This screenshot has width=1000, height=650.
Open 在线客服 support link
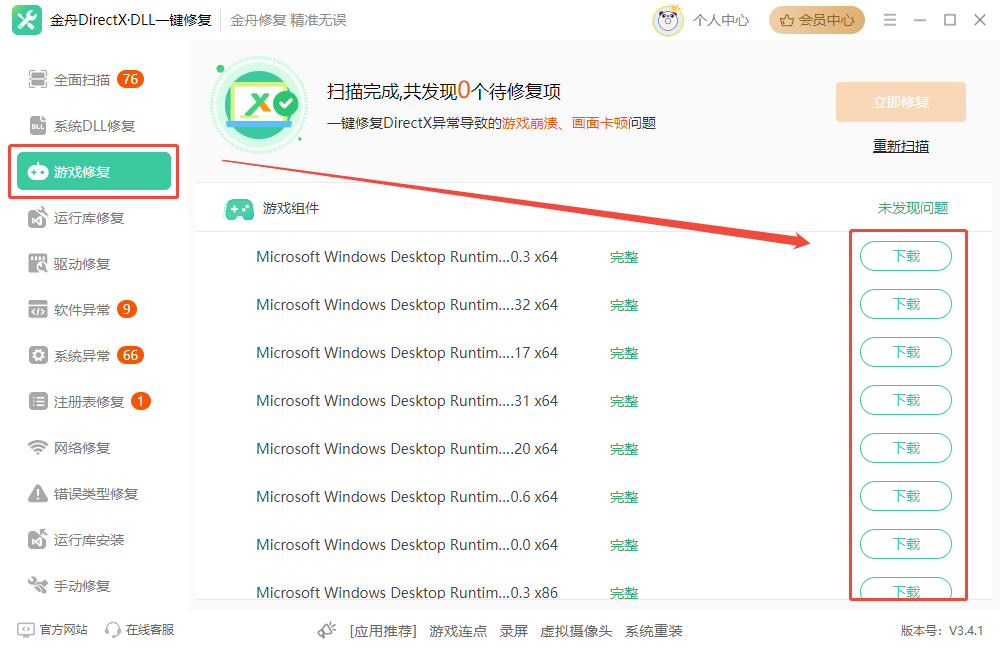click(150, 630)
